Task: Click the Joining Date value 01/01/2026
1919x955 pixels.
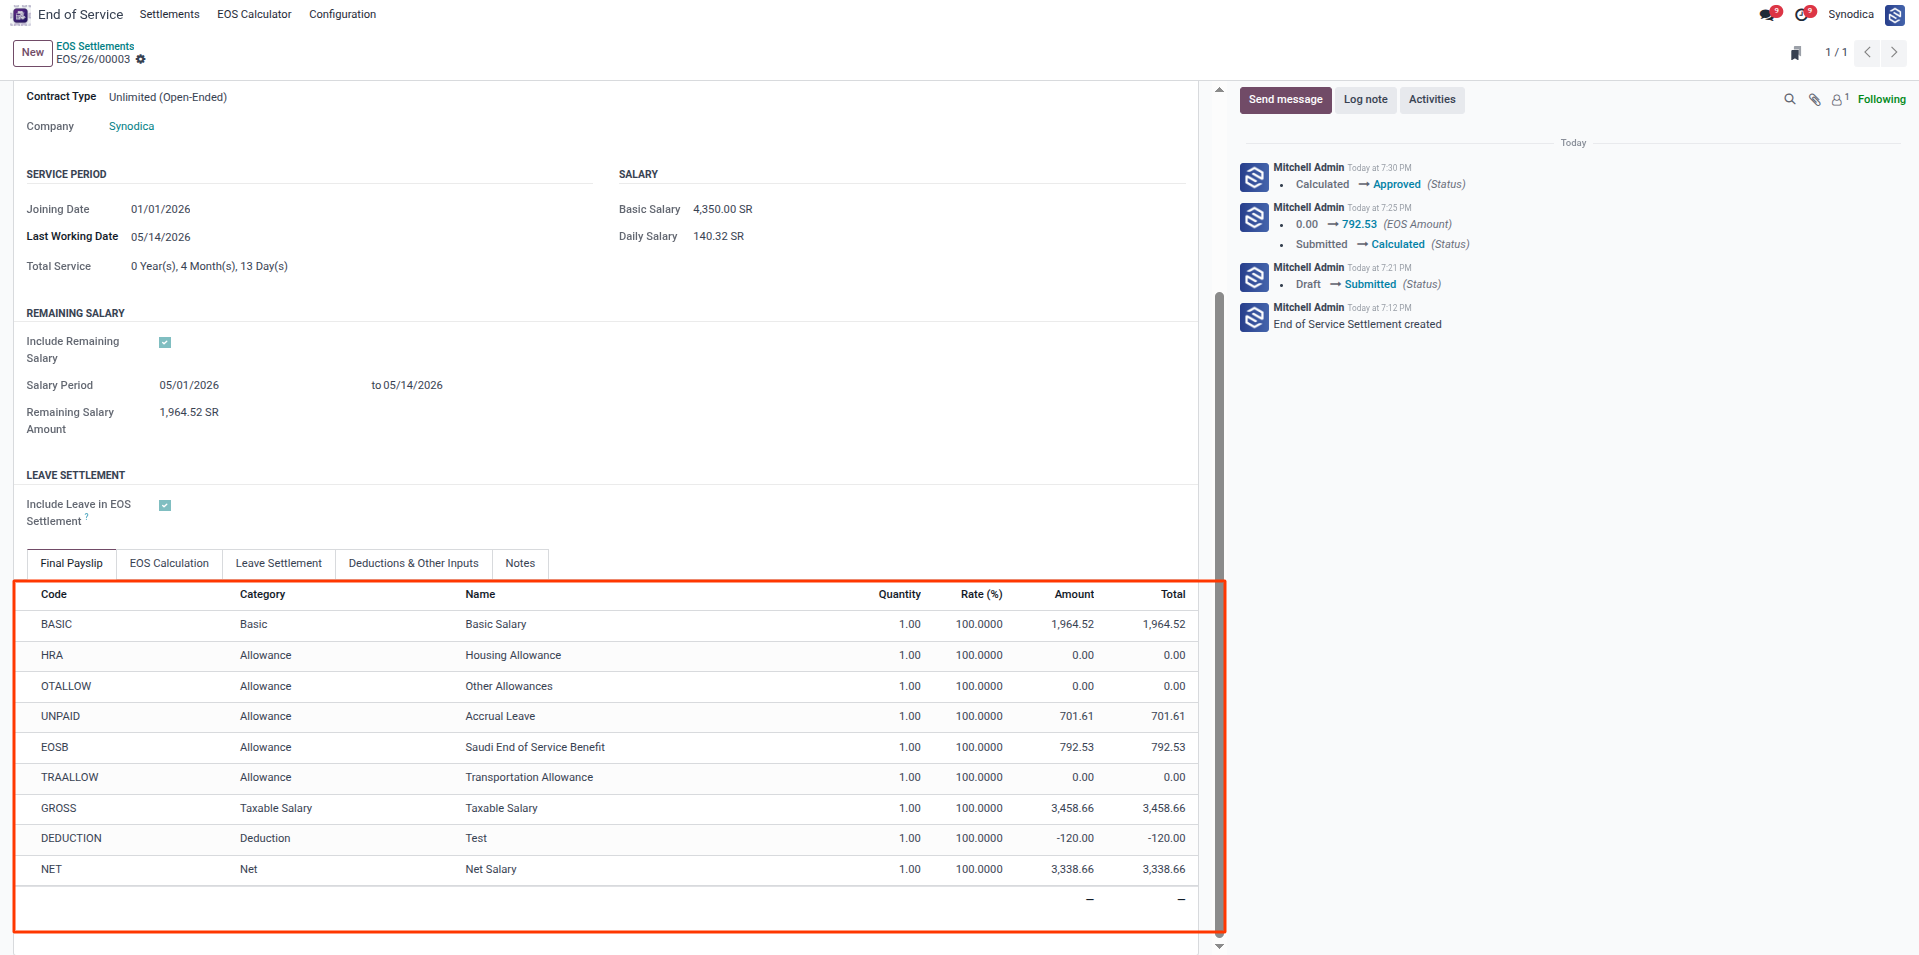Action: [161, 210]
